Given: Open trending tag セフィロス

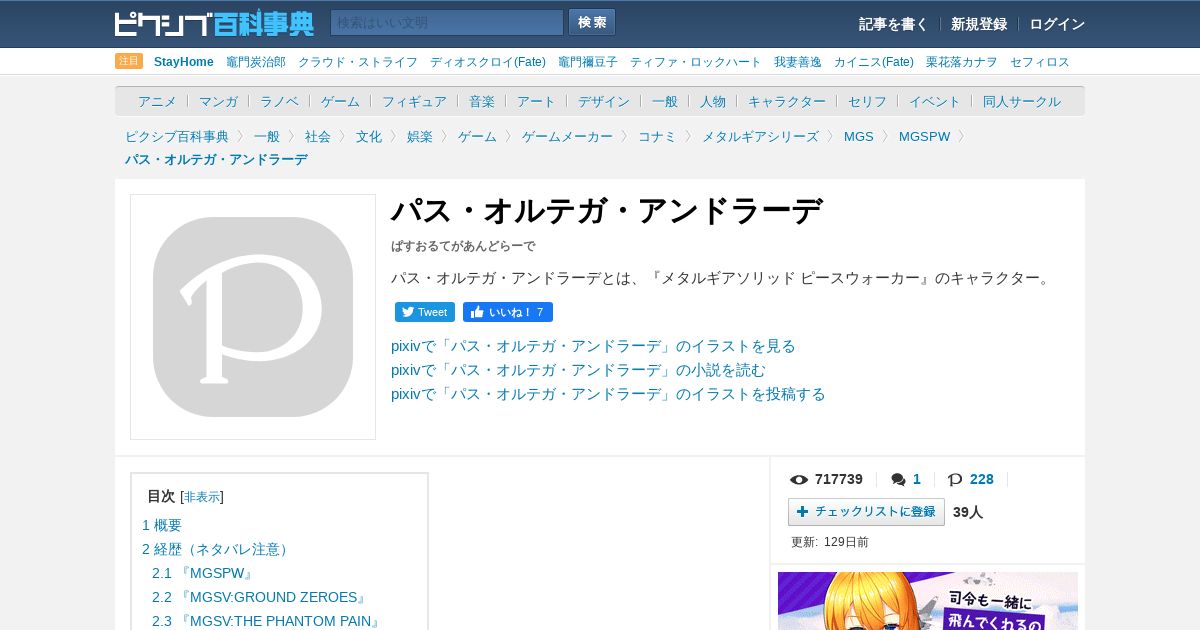Looking at the screenshot, I should [x=1040, y=62].
